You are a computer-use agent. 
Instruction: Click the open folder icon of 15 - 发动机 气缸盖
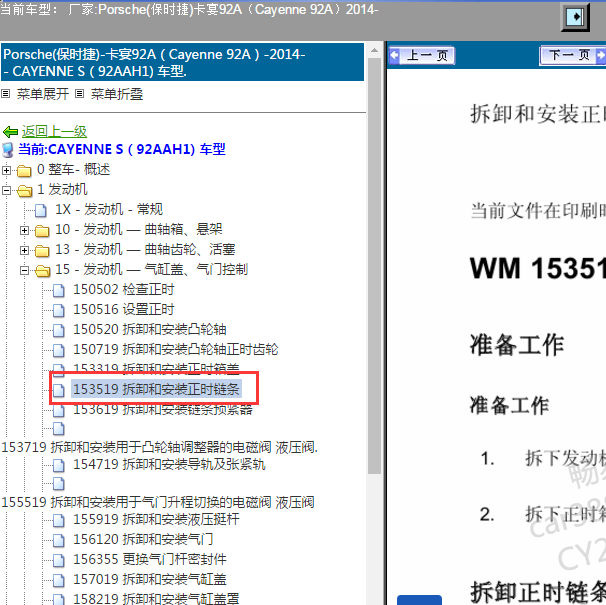(43, 271)
